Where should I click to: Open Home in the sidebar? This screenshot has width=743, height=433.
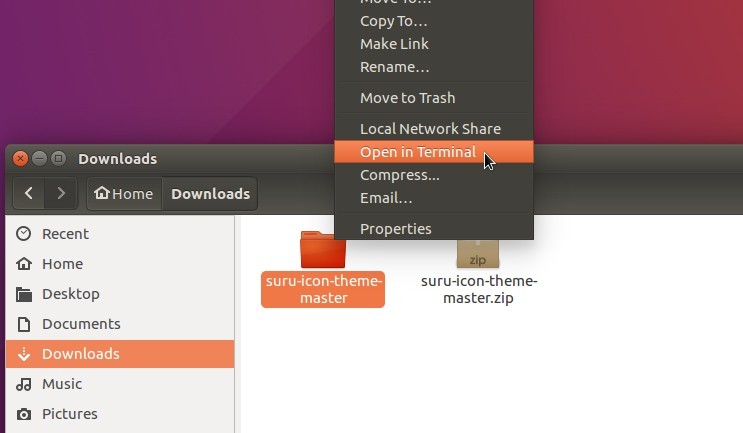pos(120,264)
